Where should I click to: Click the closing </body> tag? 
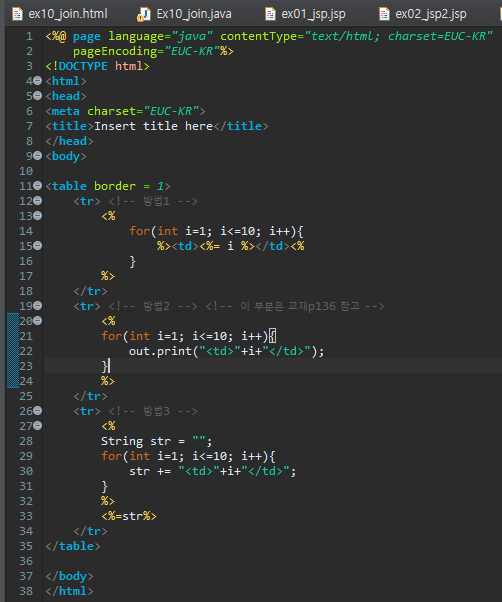69,576
